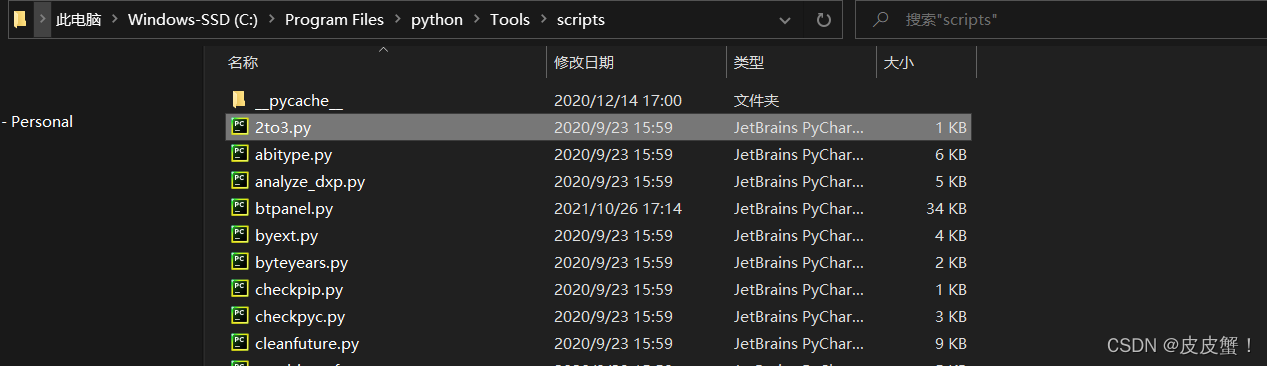Expand chevron after 此电脑 breadcrumb
Viewport: 1267px width, 366px height.
[115, 20]
